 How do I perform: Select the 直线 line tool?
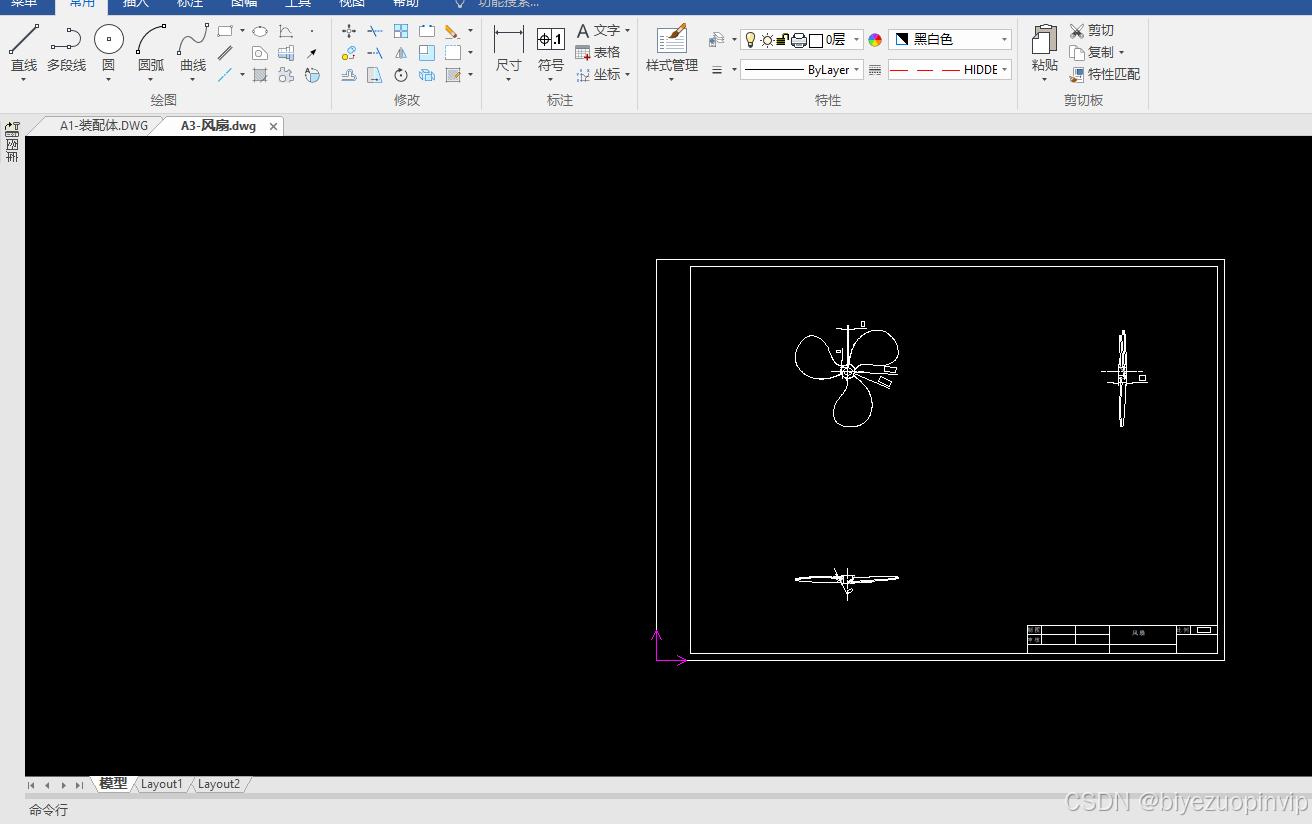23,50
